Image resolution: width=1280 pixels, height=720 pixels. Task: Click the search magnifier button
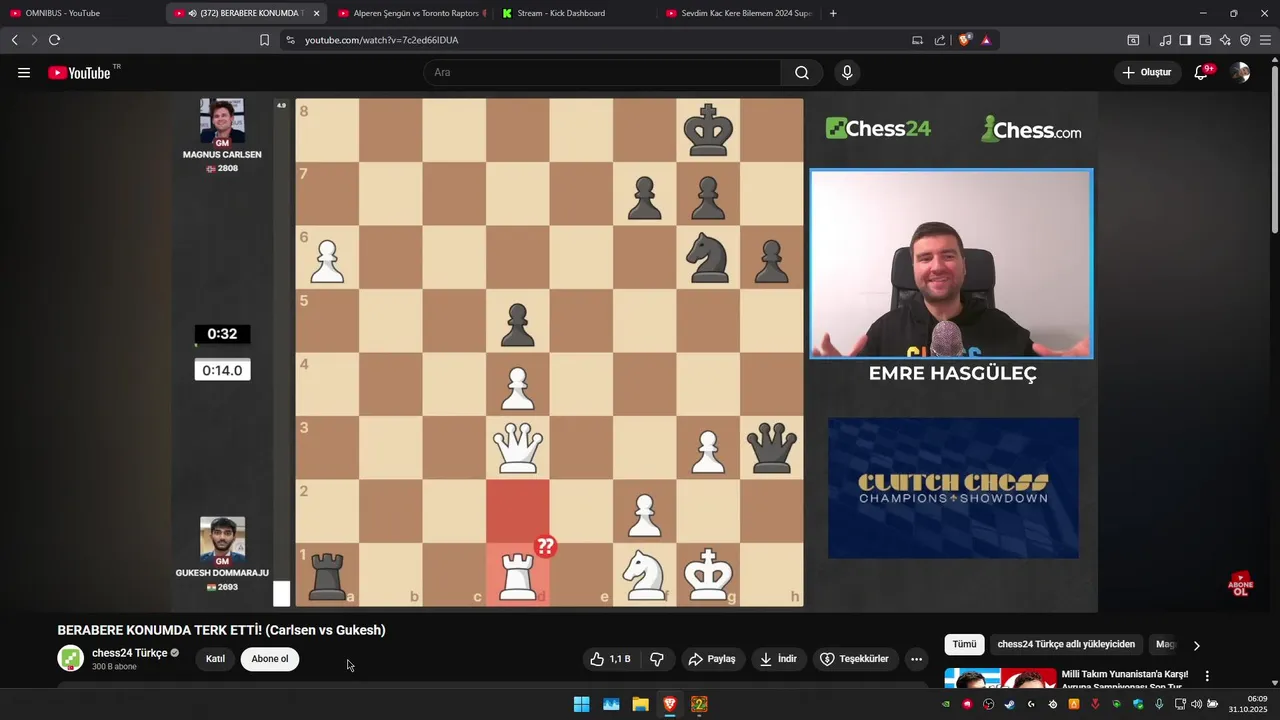(802, 73)
